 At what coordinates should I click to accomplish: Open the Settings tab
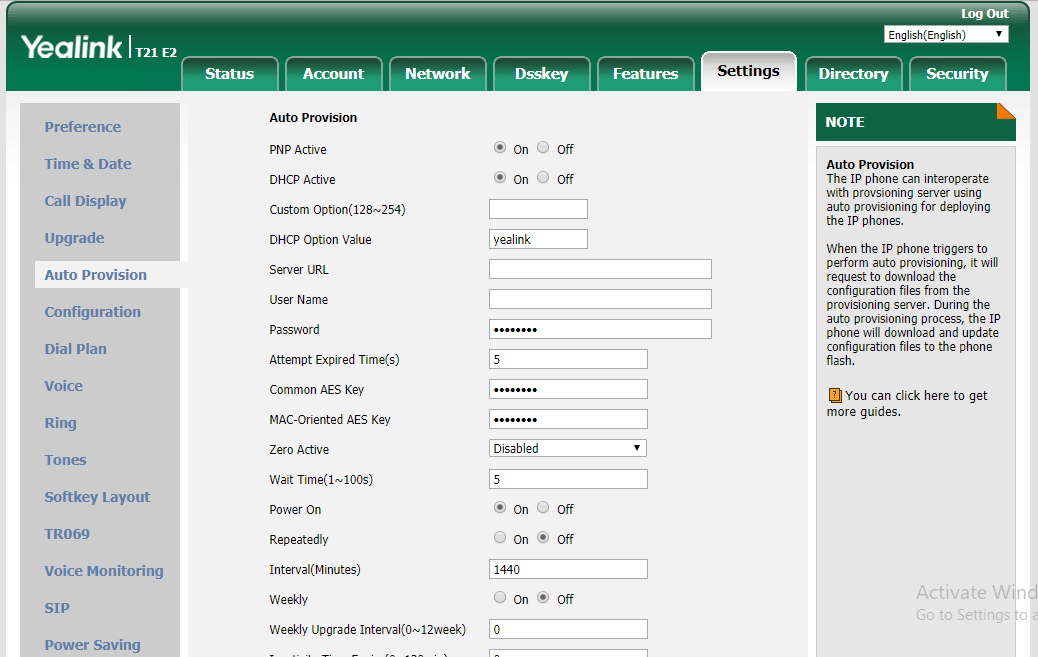749,71
